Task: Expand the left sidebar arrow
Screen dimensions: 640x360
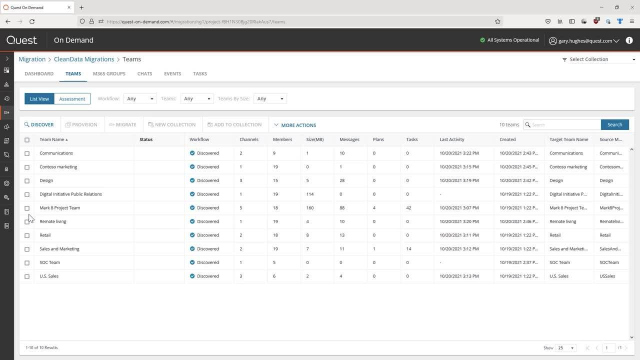Action: point(7,59)
